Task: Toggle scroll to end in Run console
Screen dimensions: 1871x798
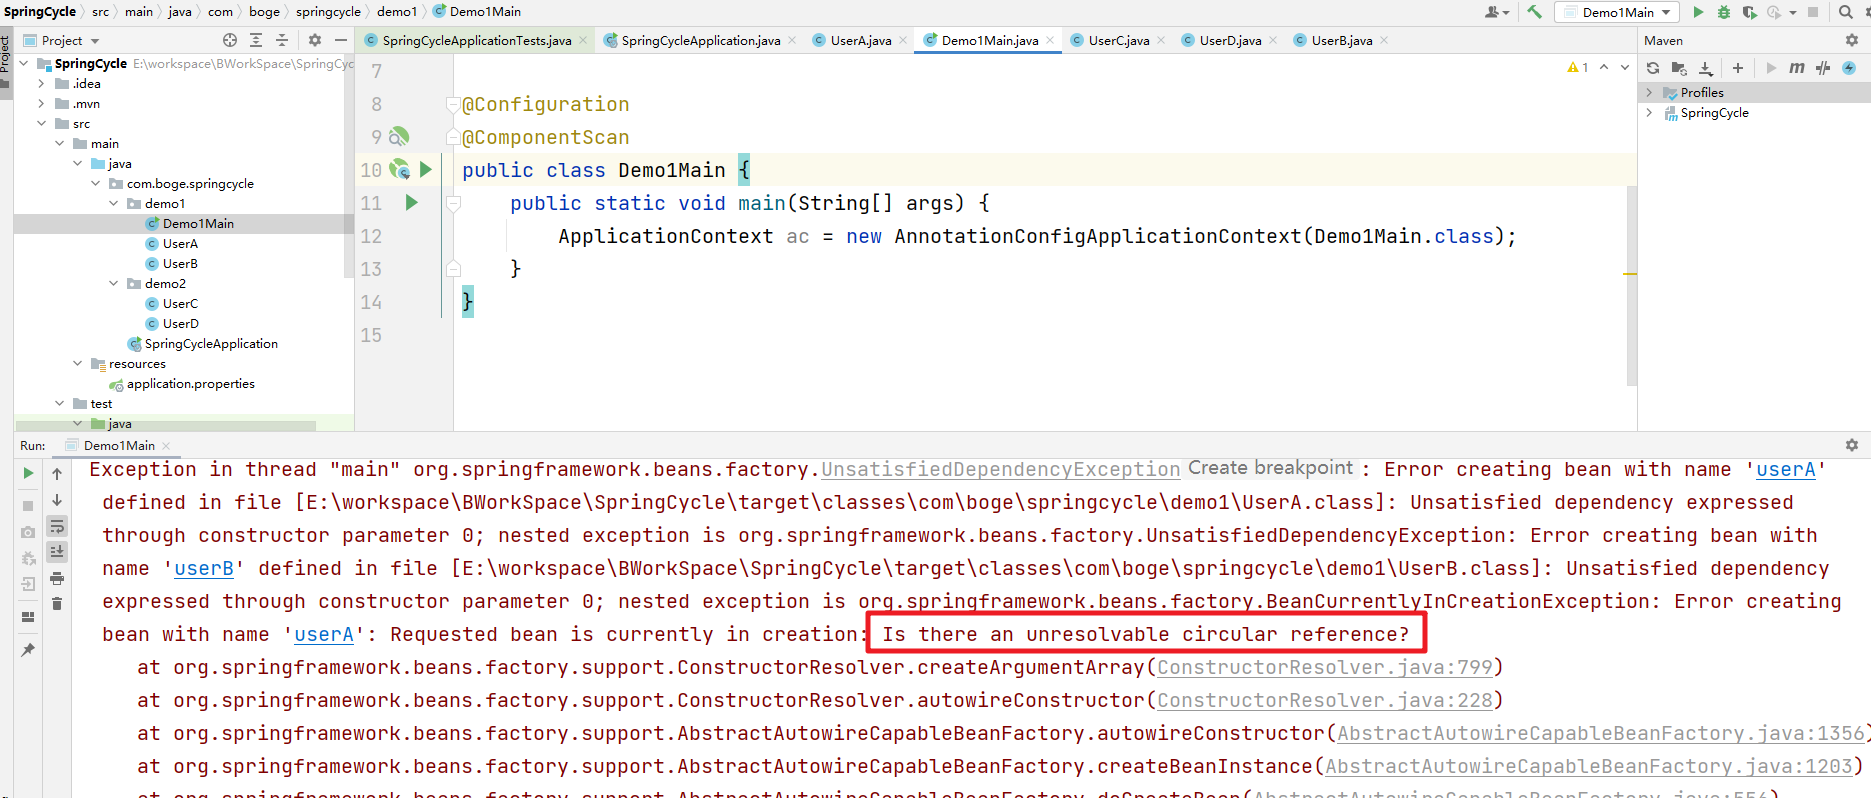Action: (x=57, y=552)
